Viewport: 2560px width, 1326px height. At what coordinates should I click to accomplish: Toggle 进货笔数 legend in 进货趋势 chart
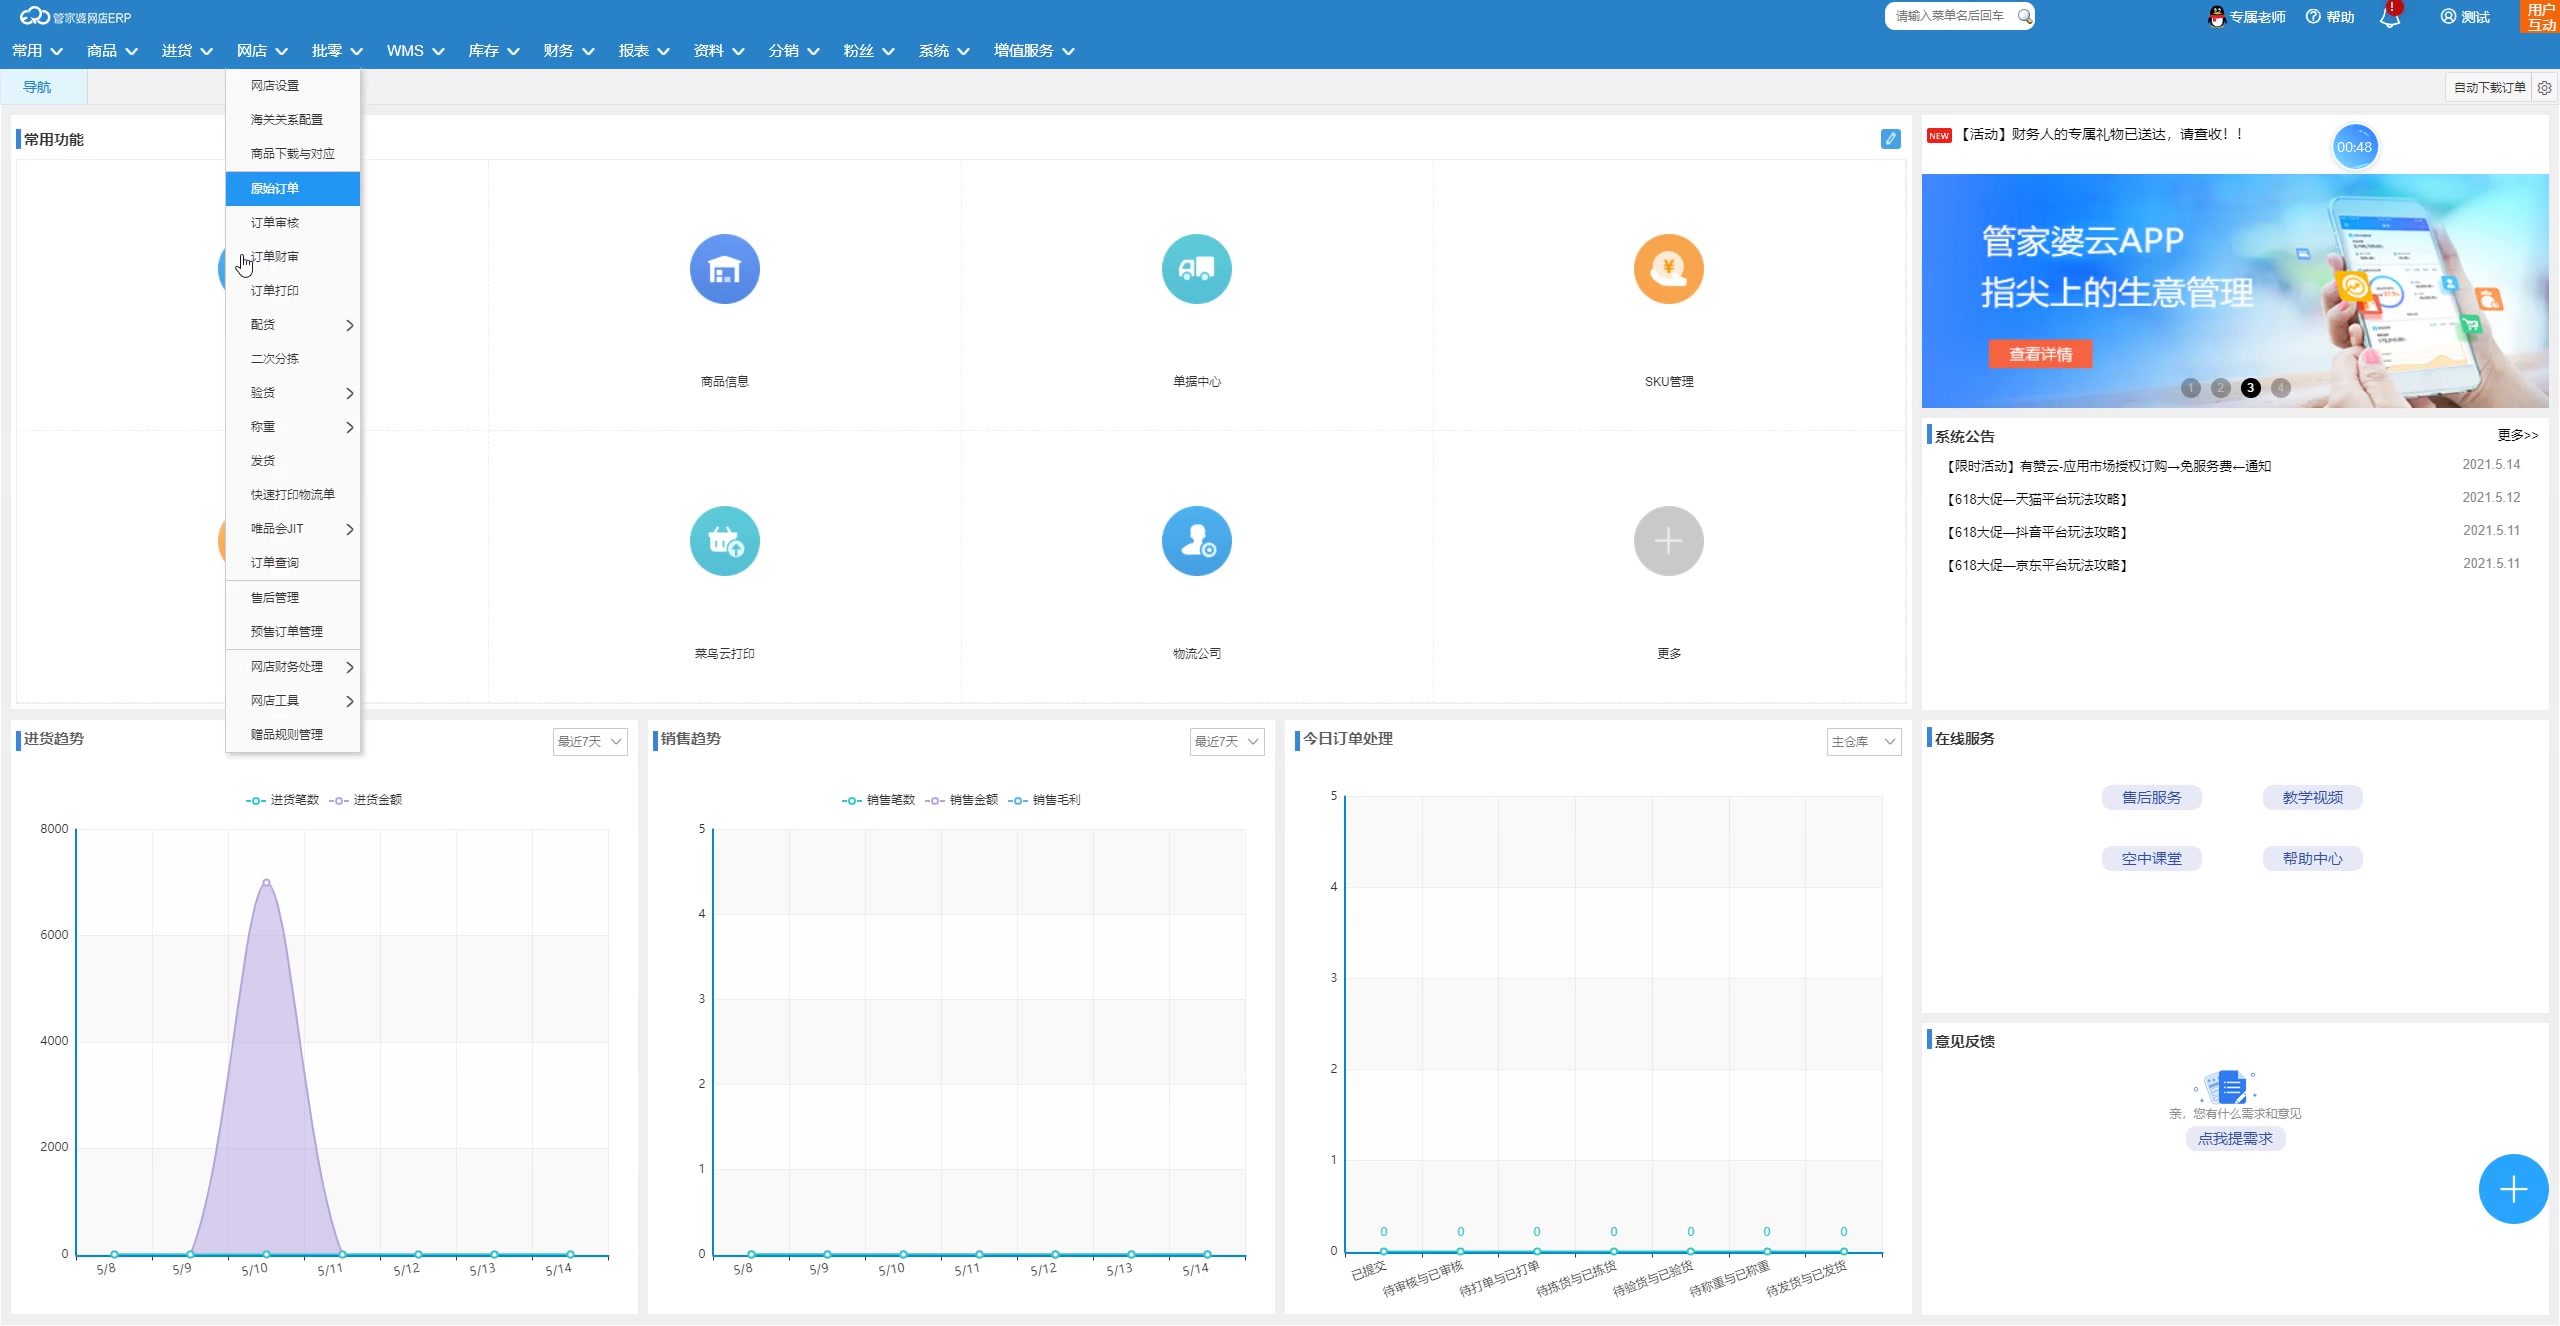pyautogui.click(x=282, y=800)
